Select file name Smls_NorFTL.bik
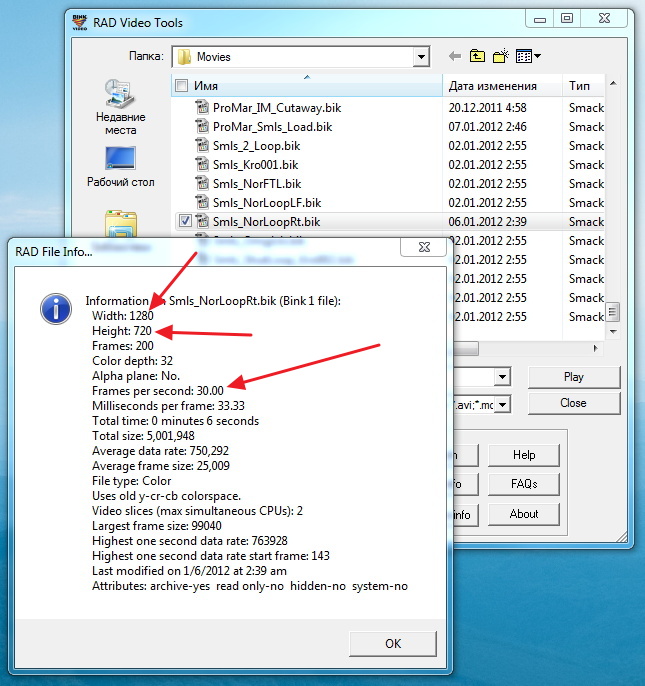The image size is (645, 686). pyautogui.click(x=257, y=184)
